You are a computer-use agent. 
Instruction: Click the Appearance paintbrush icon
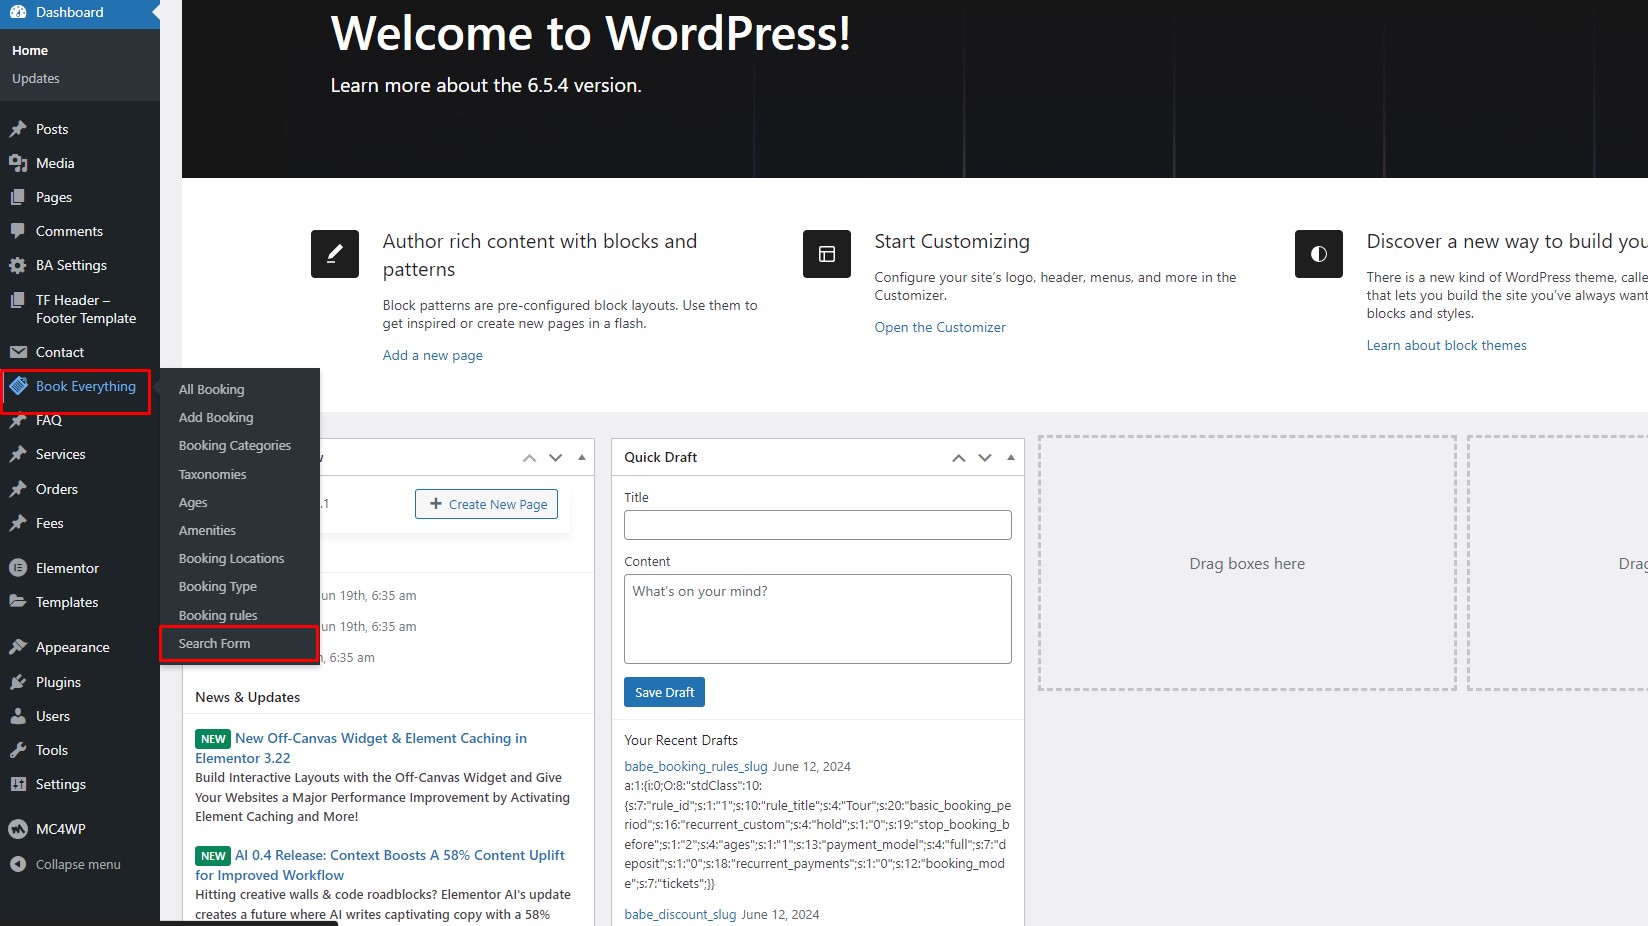pos(18,647)
